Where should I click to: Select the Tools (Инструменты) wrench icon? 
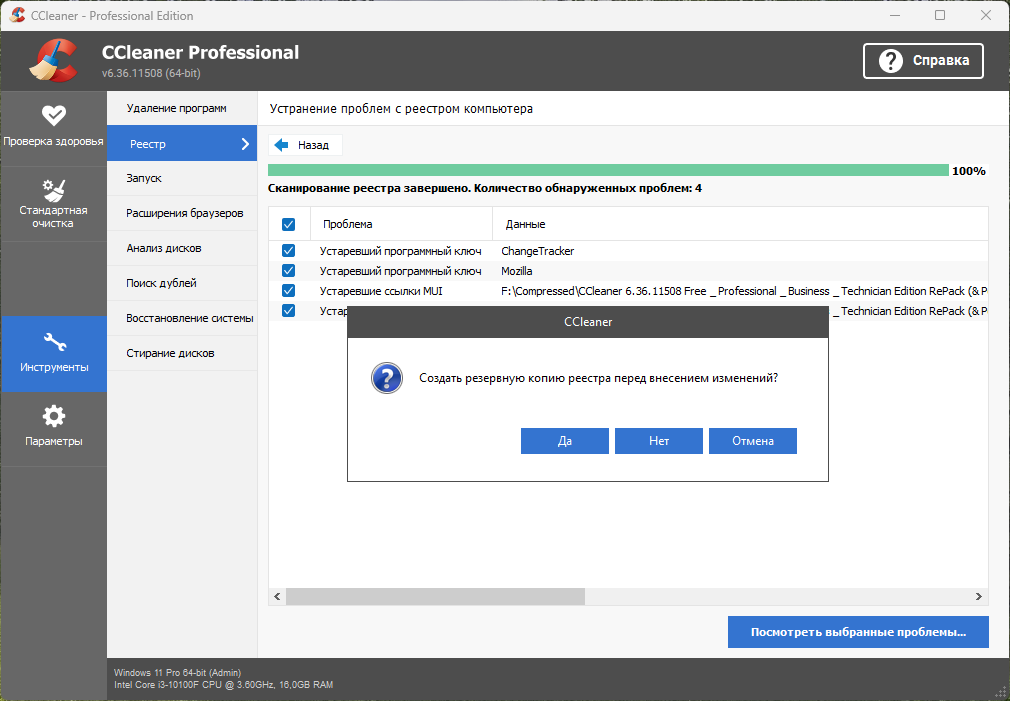[x=54, y=341]
